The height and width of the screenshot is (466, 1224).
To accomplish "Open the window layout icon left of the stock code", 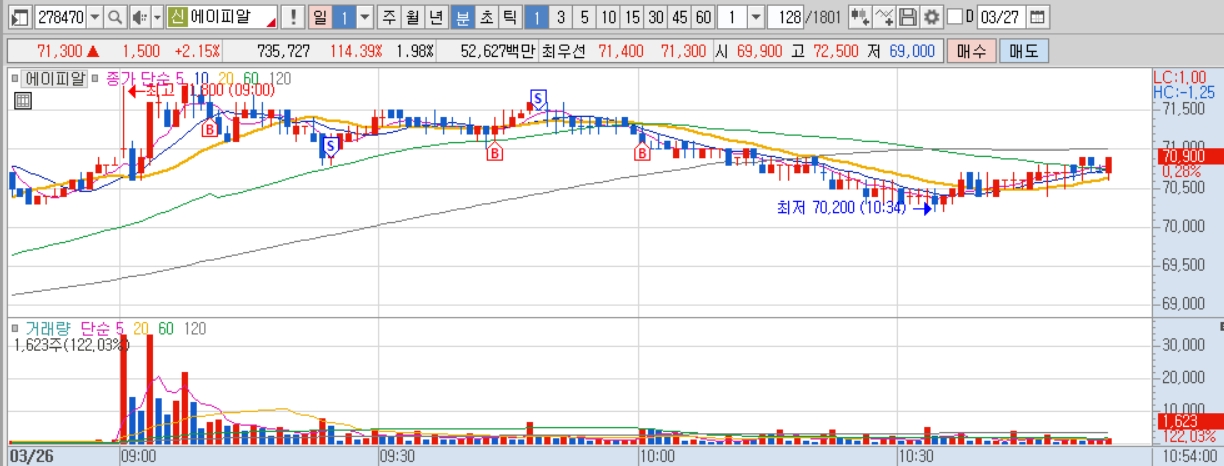I will pos(19,17).
